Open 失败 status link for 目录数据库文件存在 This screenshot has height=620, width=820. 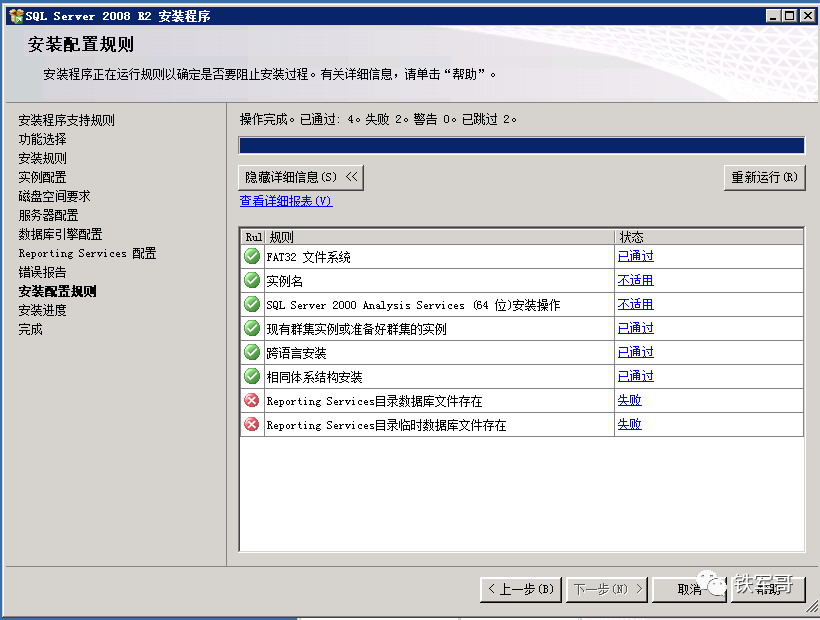629,400
